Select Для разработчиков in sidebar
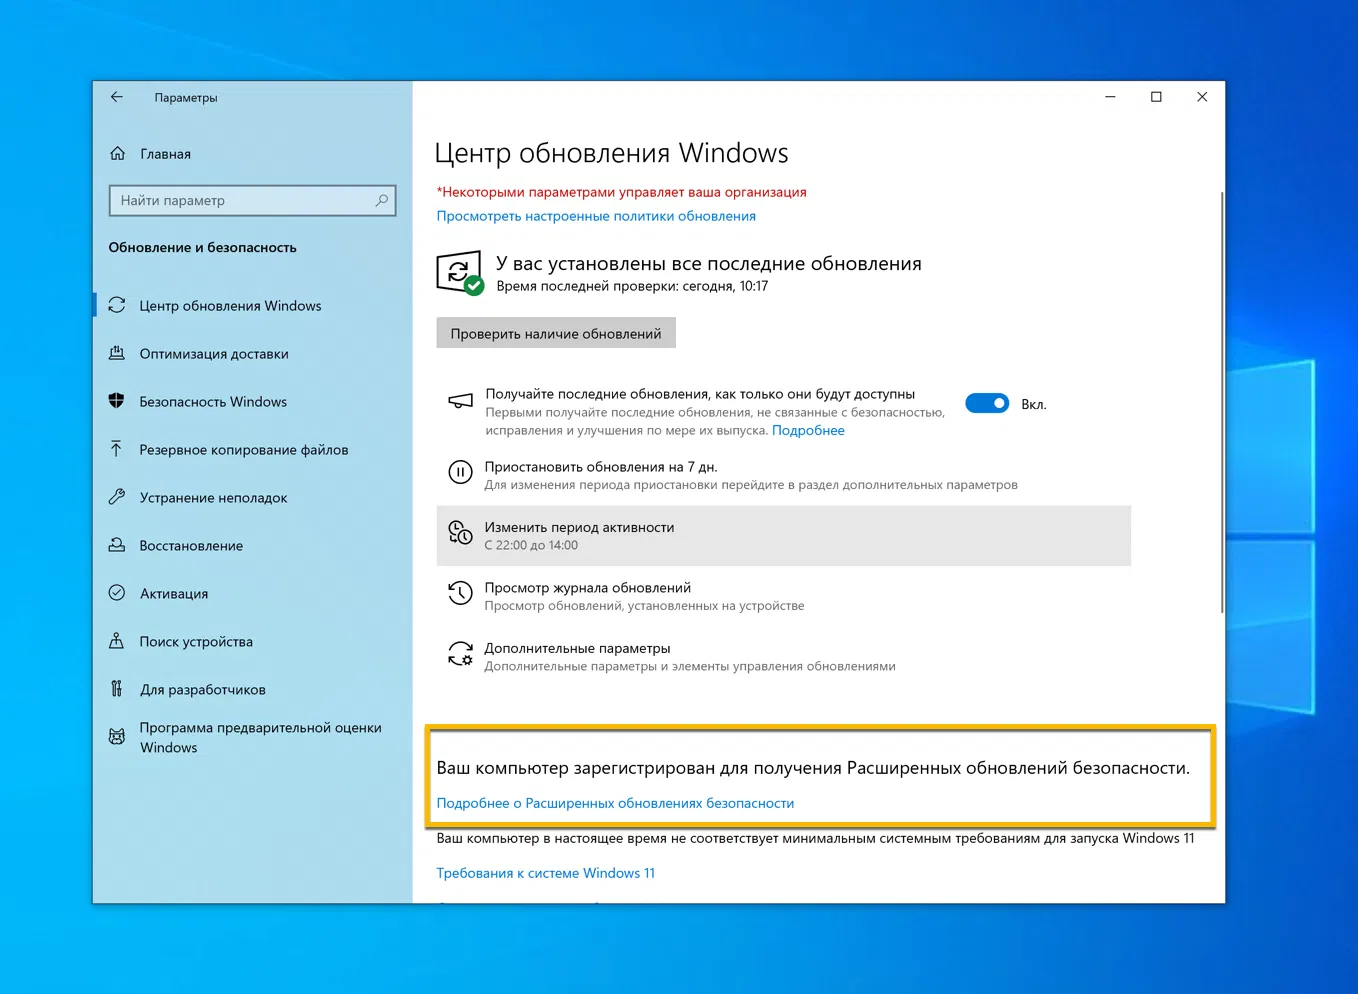This screenshot has height=994, width=1358. [203, 690]
